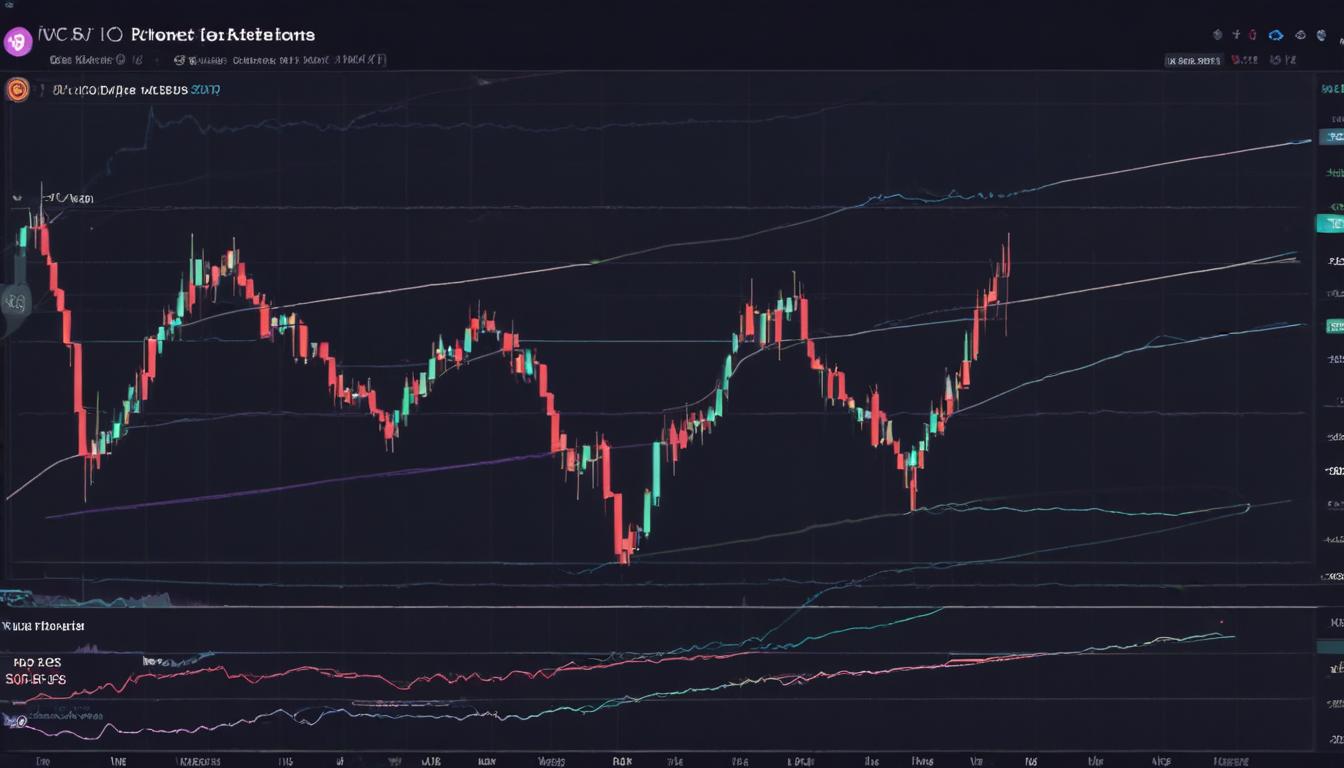1344x768 pixels.
Task: Select the camera snapshot icon
Action: pyautogui.click(x=1217, y=34)
